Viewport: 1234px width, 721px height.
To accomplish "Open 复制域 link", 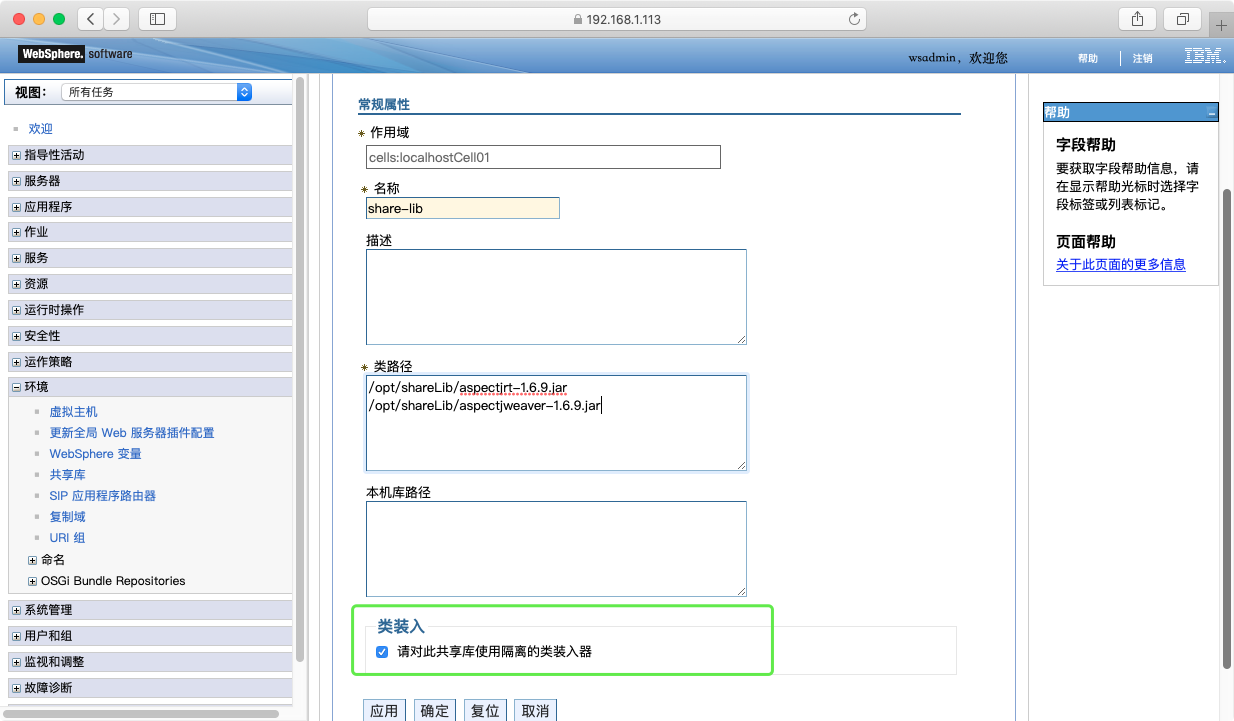I will coord(68,517).
